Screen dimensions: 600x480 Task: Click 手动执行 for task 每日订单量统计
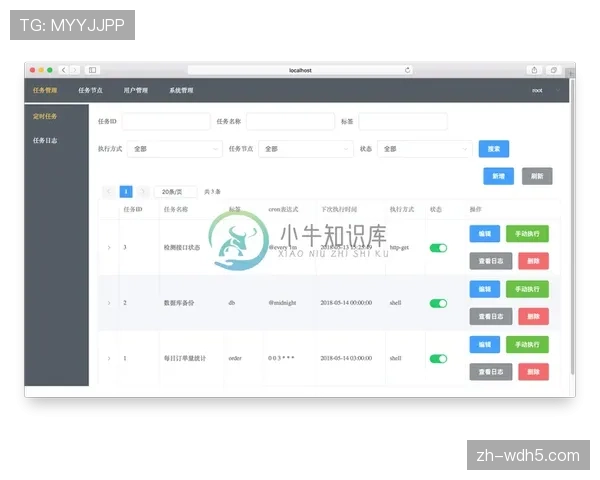click(527, 344)
